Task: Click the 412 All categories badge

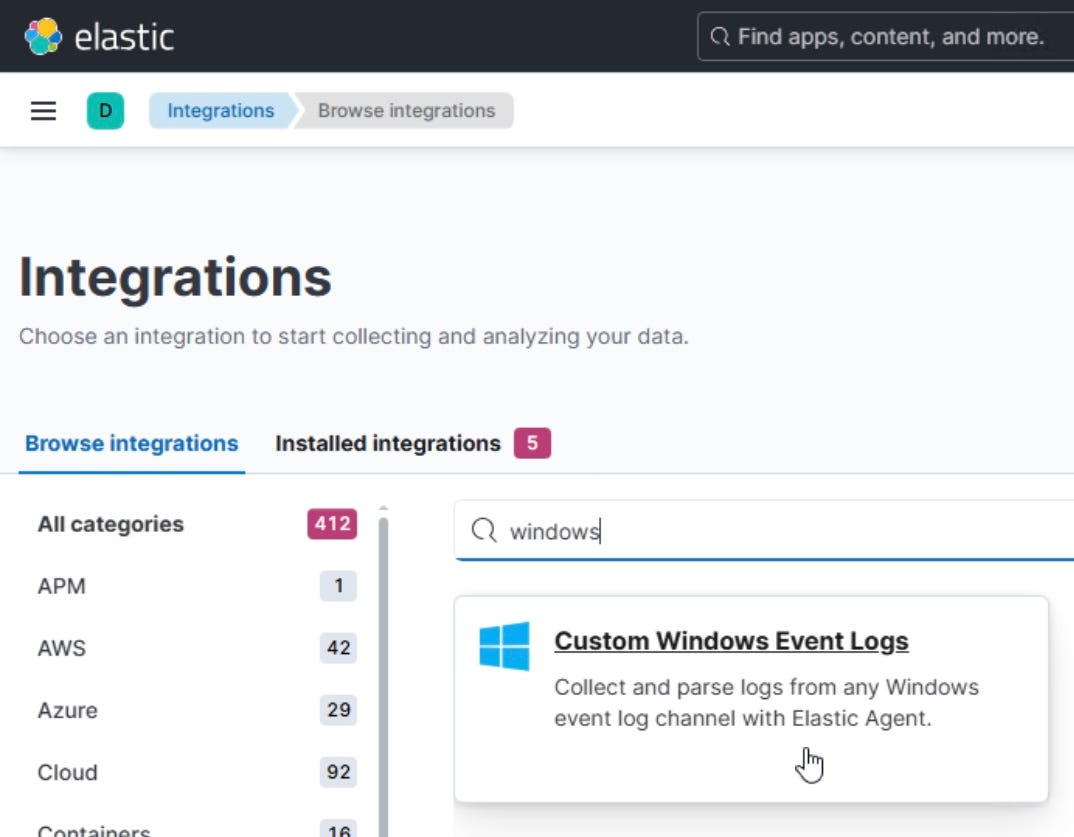Action: coord(332,524)
